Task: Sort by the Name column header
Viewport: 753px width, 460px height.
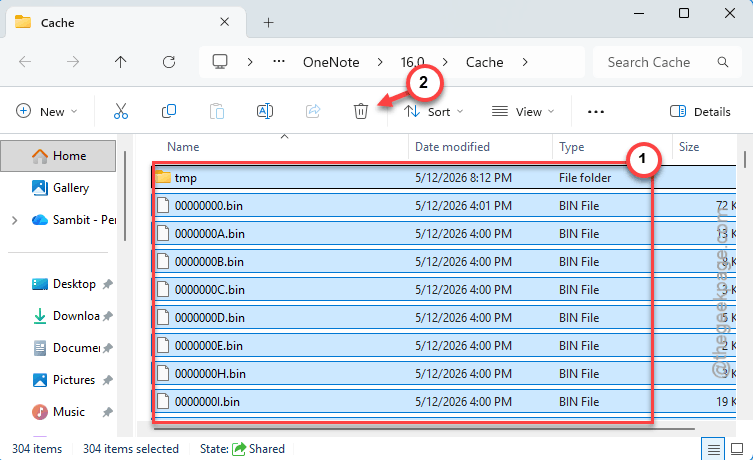Action: pyautogui.click(x=183, y=147)
